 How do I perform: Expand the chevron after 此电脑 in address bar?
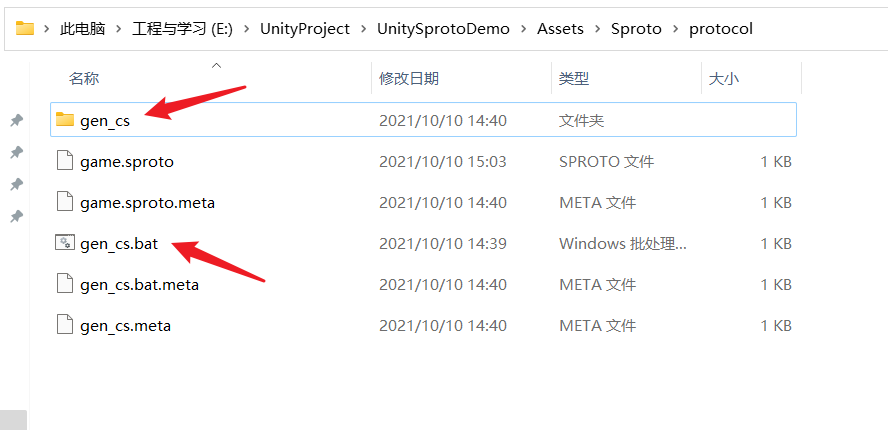tap(118, 29)
